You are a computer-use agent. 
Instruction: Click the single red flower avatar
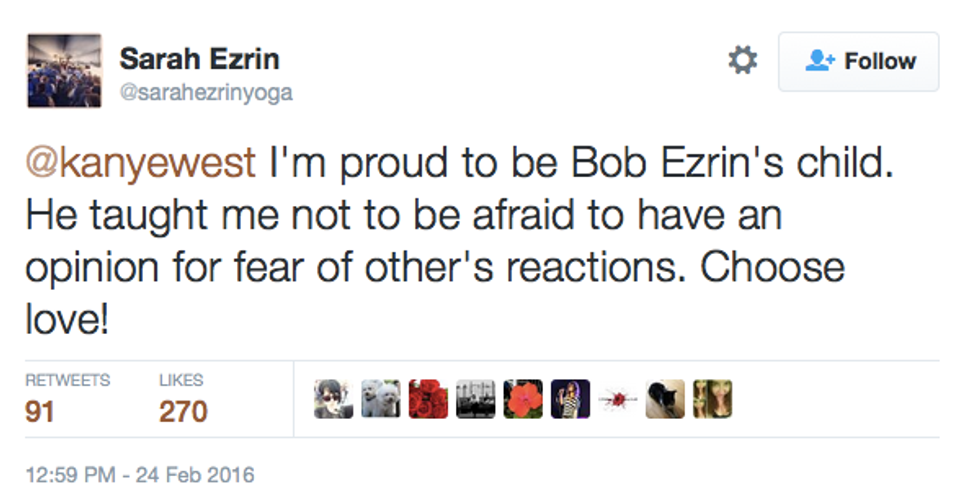point(523,399)
